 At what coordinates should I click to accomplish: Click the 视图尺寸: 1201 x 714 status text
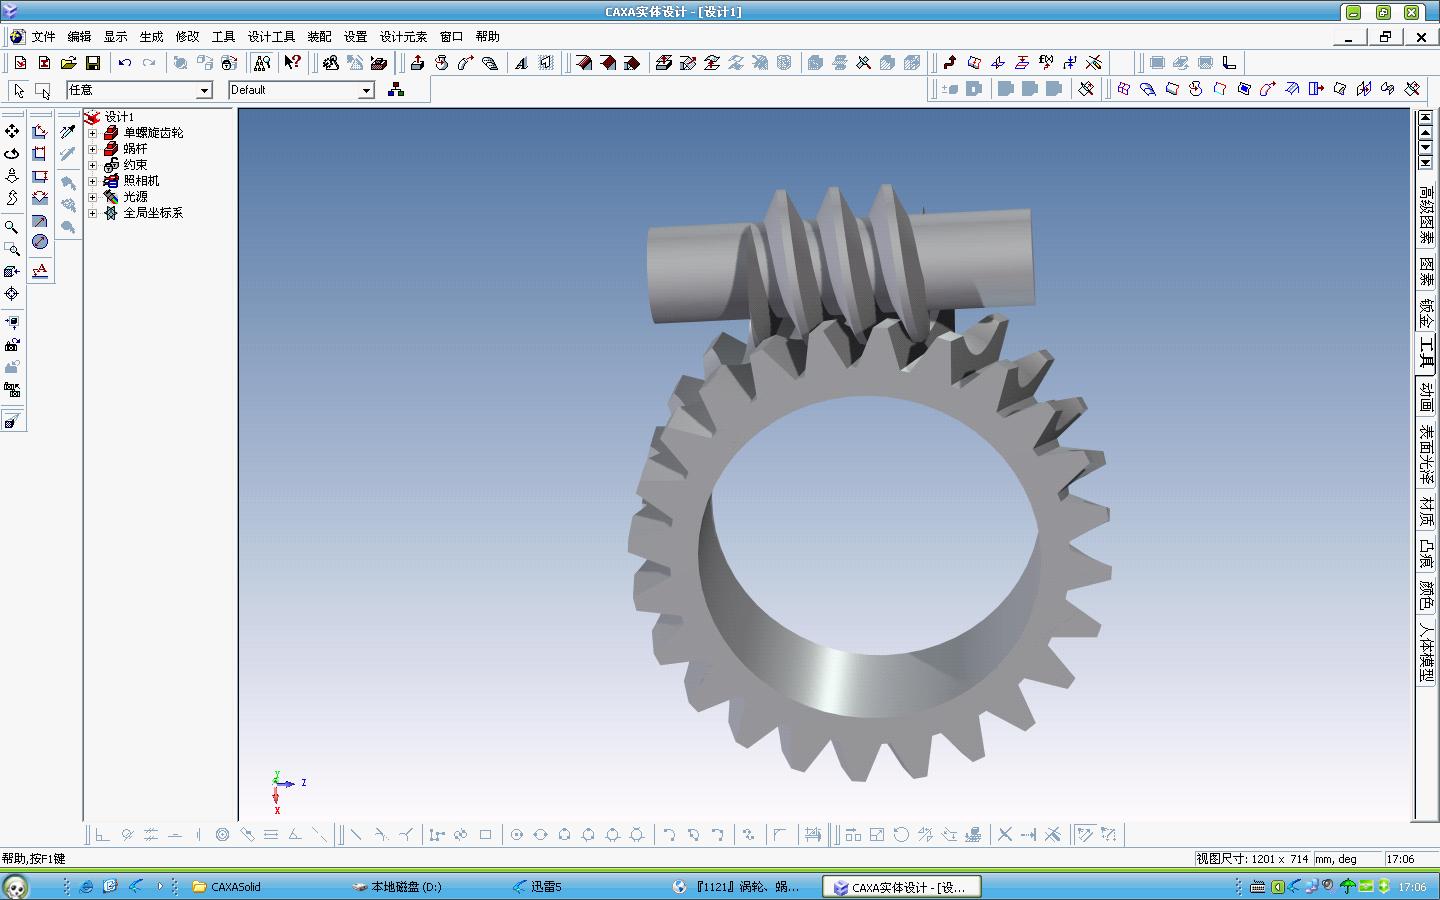click(x=1252, y=859)
